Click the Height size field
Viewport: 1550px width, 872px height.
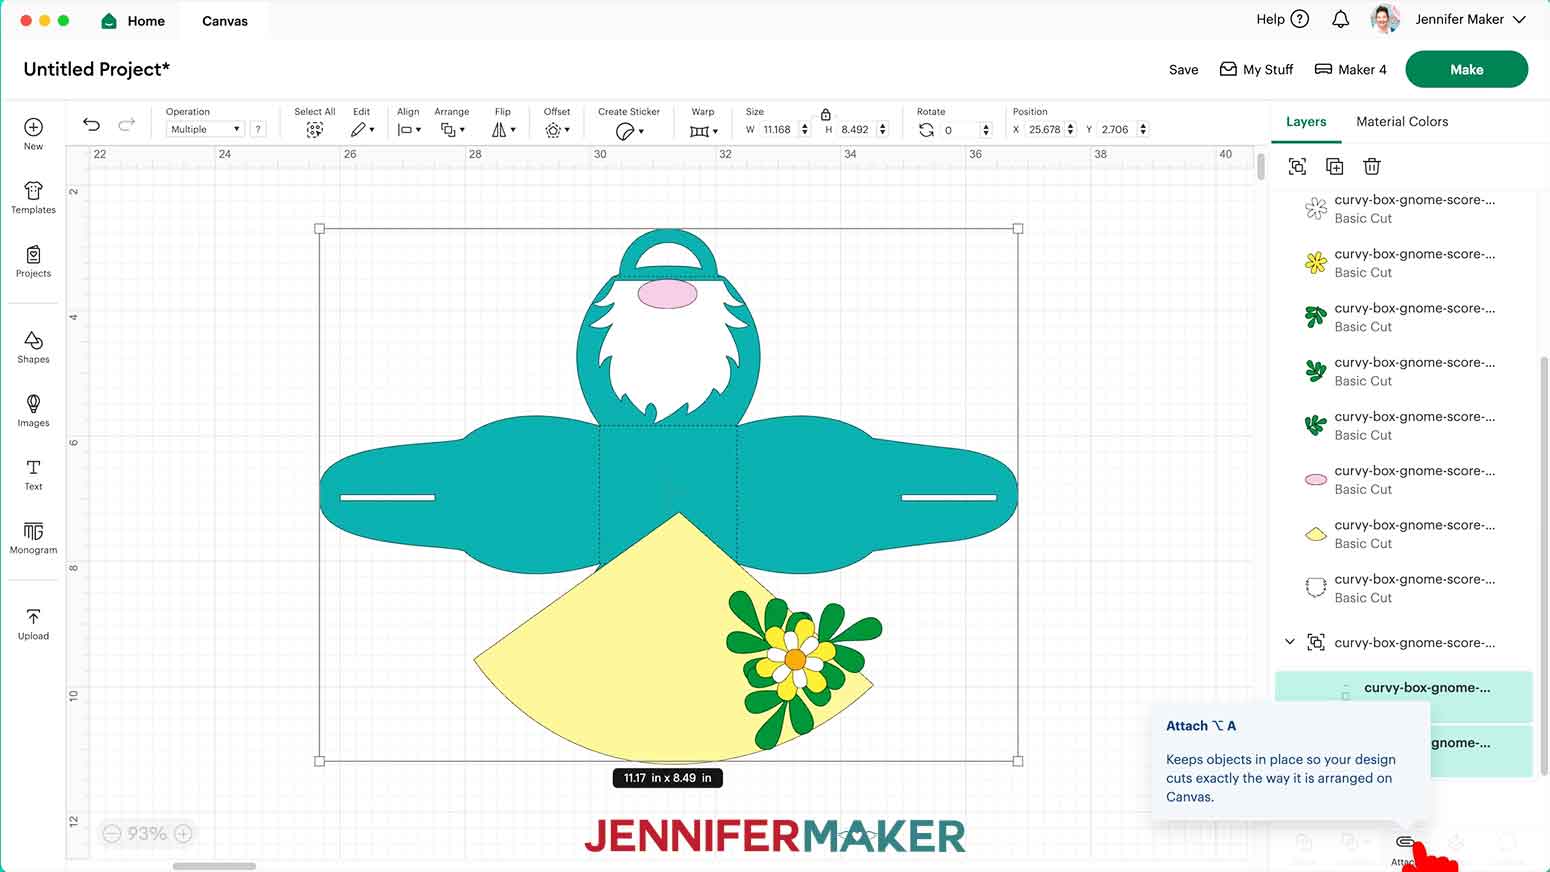click(x=856, y=129)
